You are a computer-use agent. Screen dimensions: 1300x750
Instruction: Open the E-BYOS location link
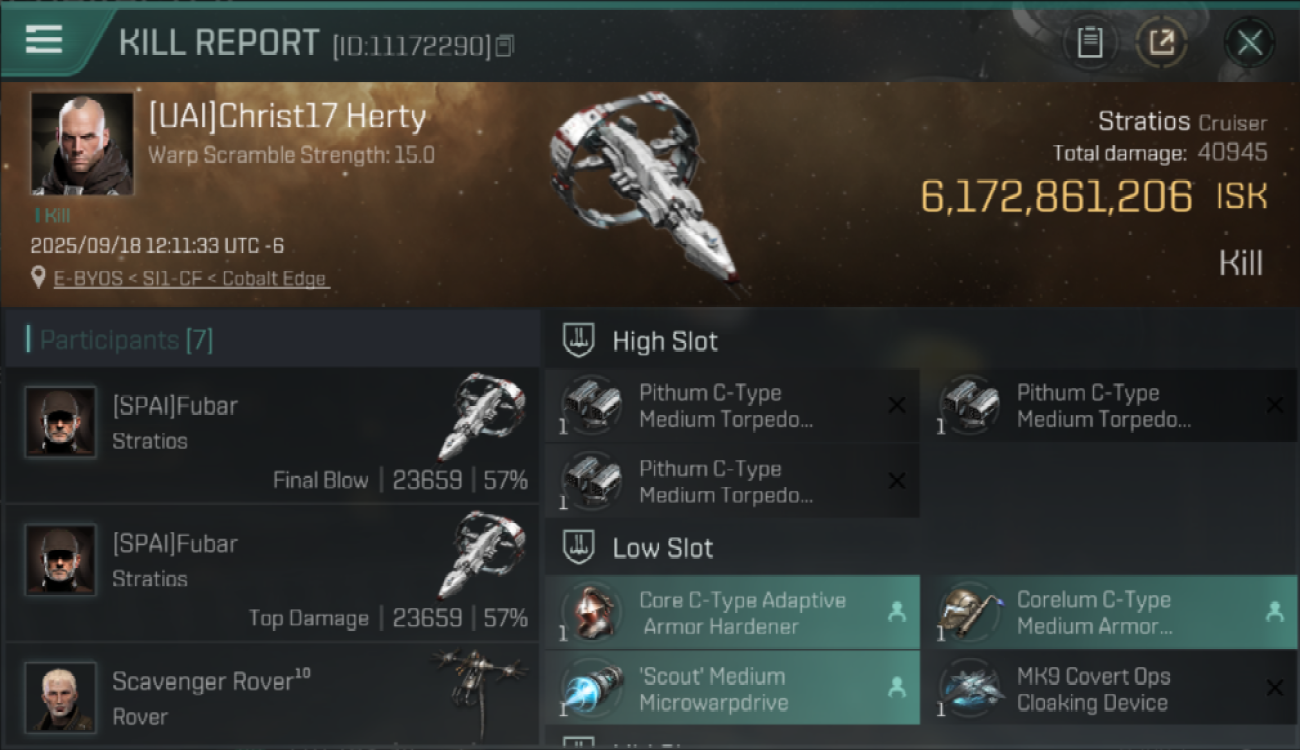(191, 278)
